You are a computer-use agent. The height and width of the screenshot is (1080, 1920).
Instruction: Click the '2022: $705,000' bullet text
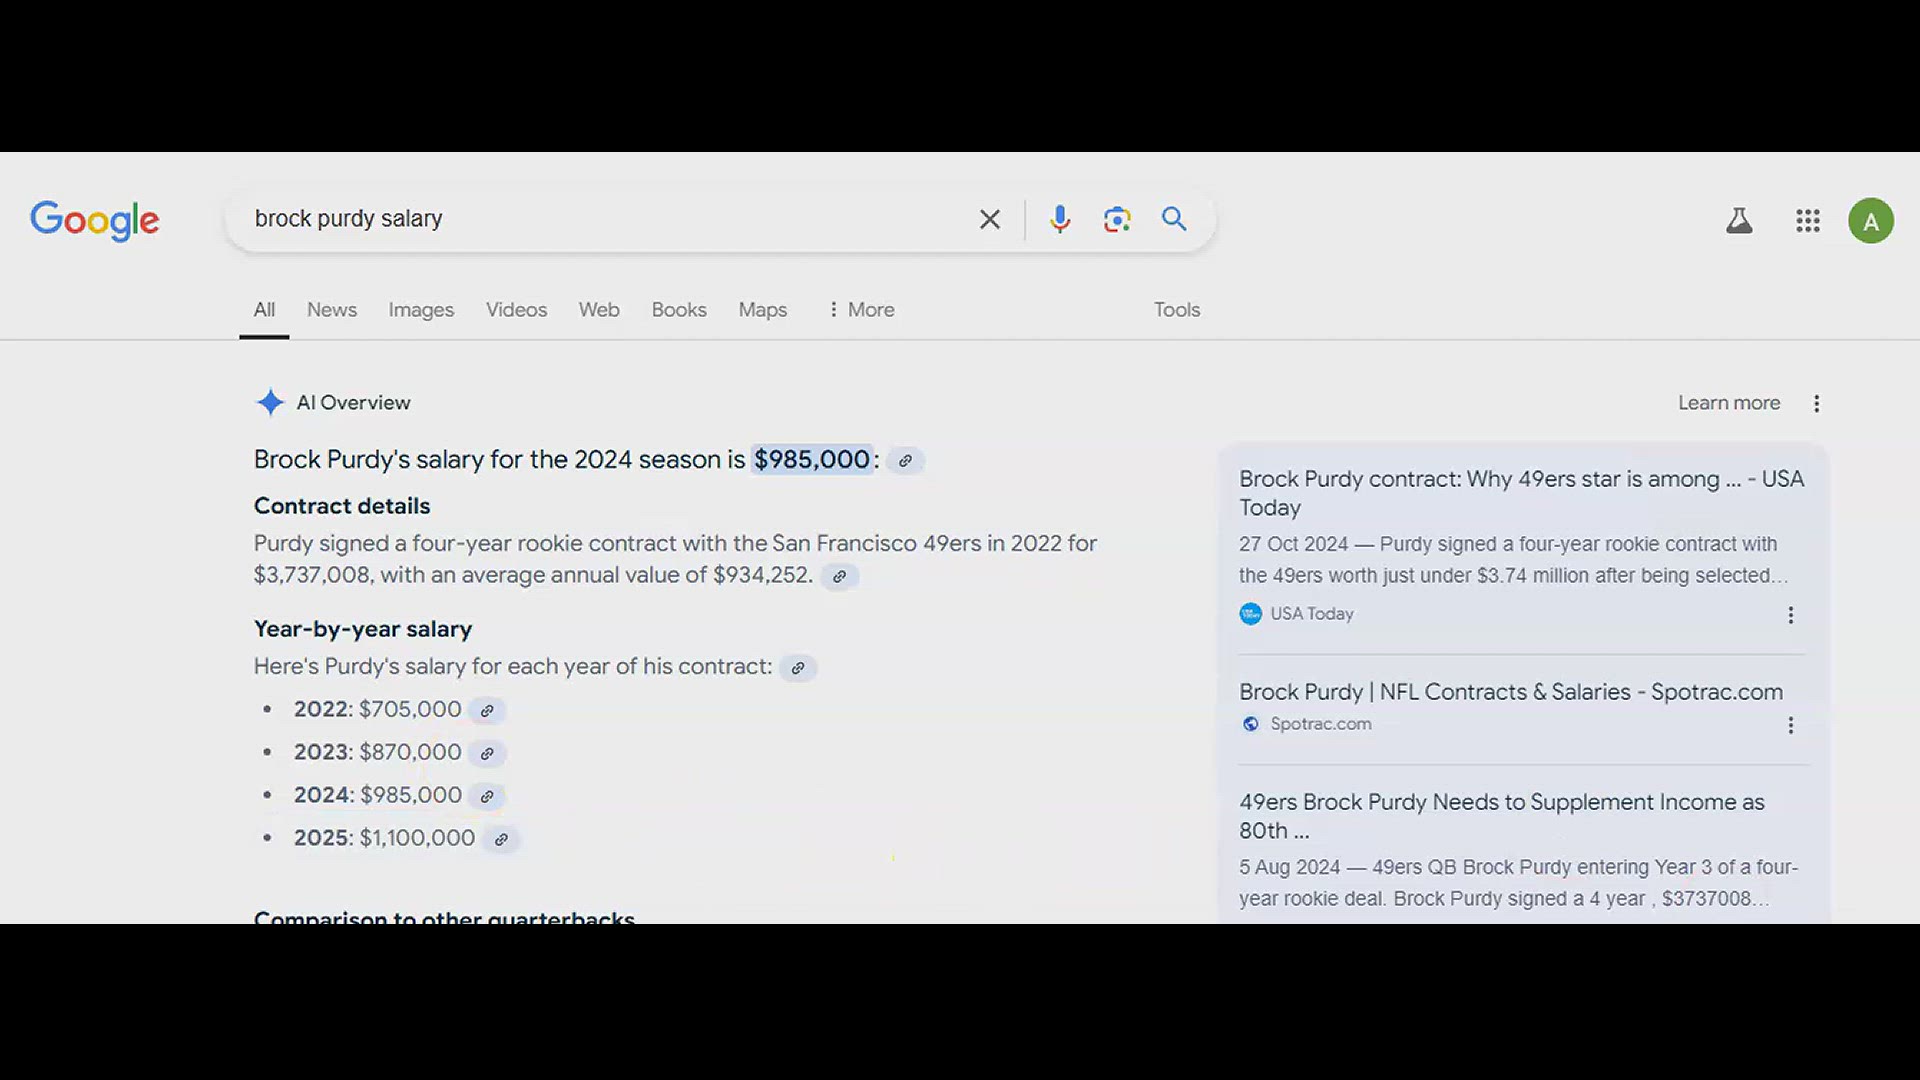[377, 709]
